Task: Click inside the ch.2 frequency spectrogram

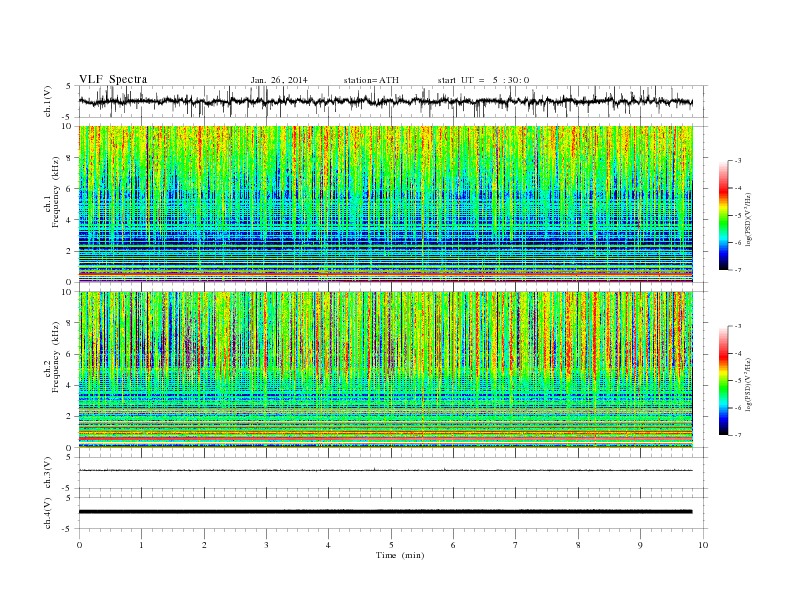Action: [386, 369]
